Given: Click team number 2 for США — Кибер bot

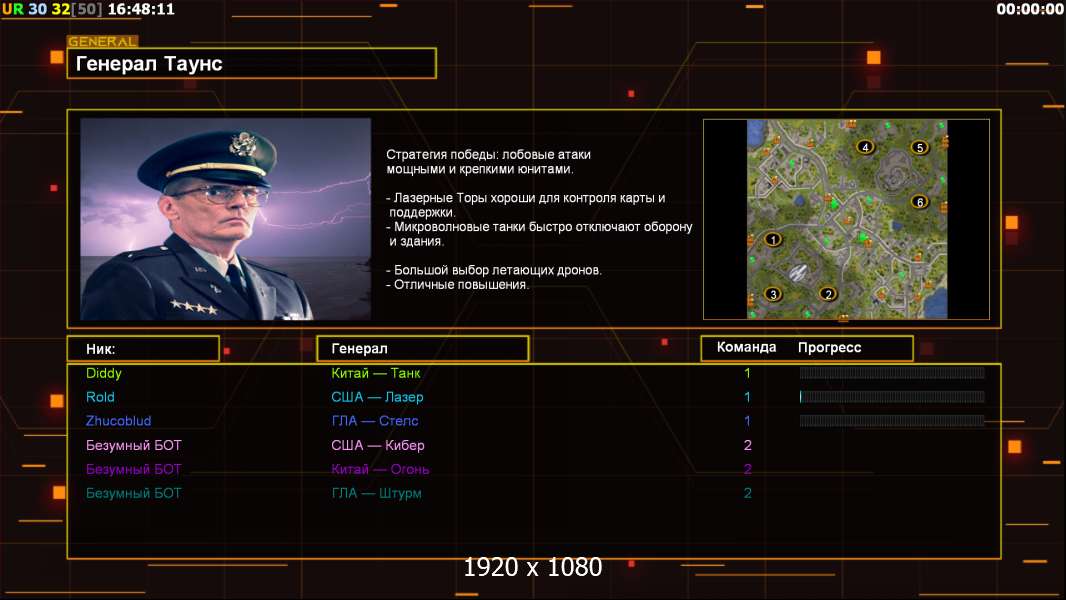Looking at the screenshot, I should [747, 445].
